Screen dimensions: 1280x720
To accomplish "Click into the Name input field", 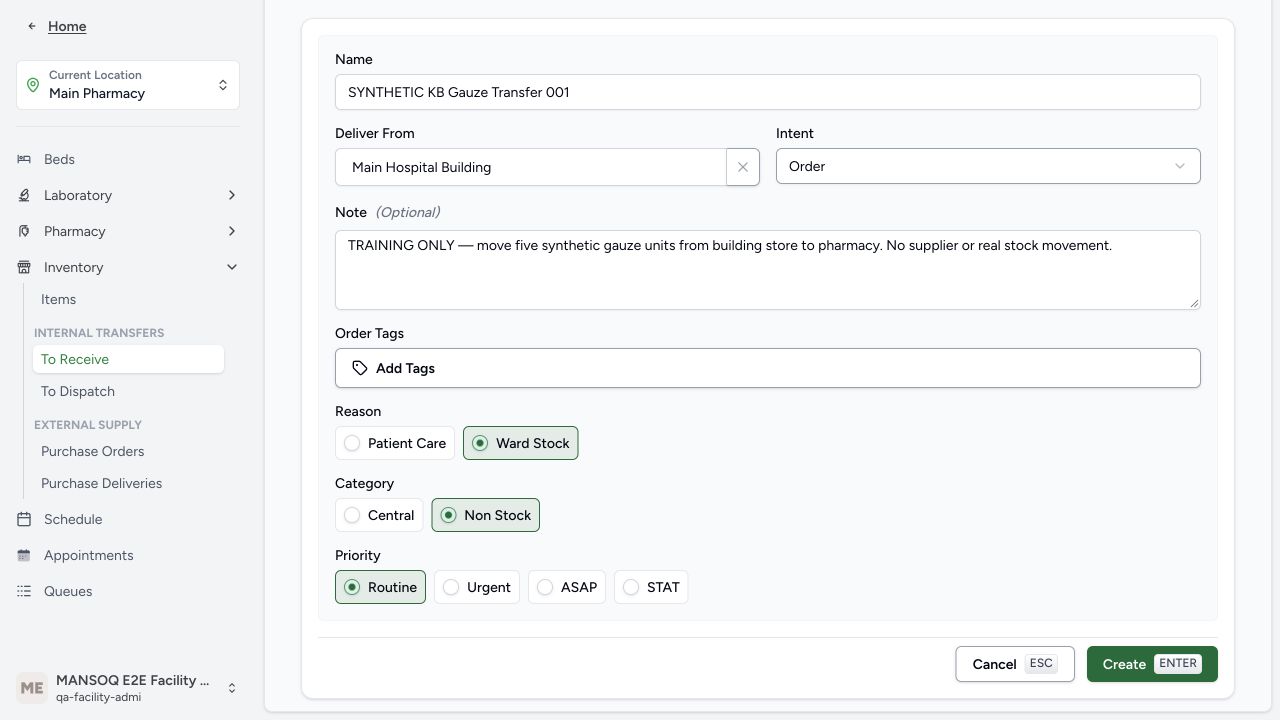I will click(x=768, y=92).
